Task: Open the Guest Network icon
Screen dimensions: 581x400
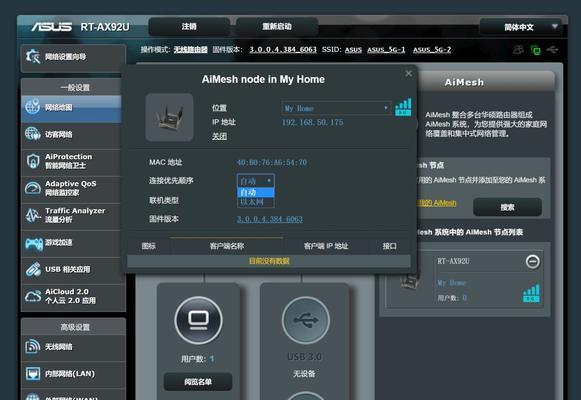Action: (33, 134)
